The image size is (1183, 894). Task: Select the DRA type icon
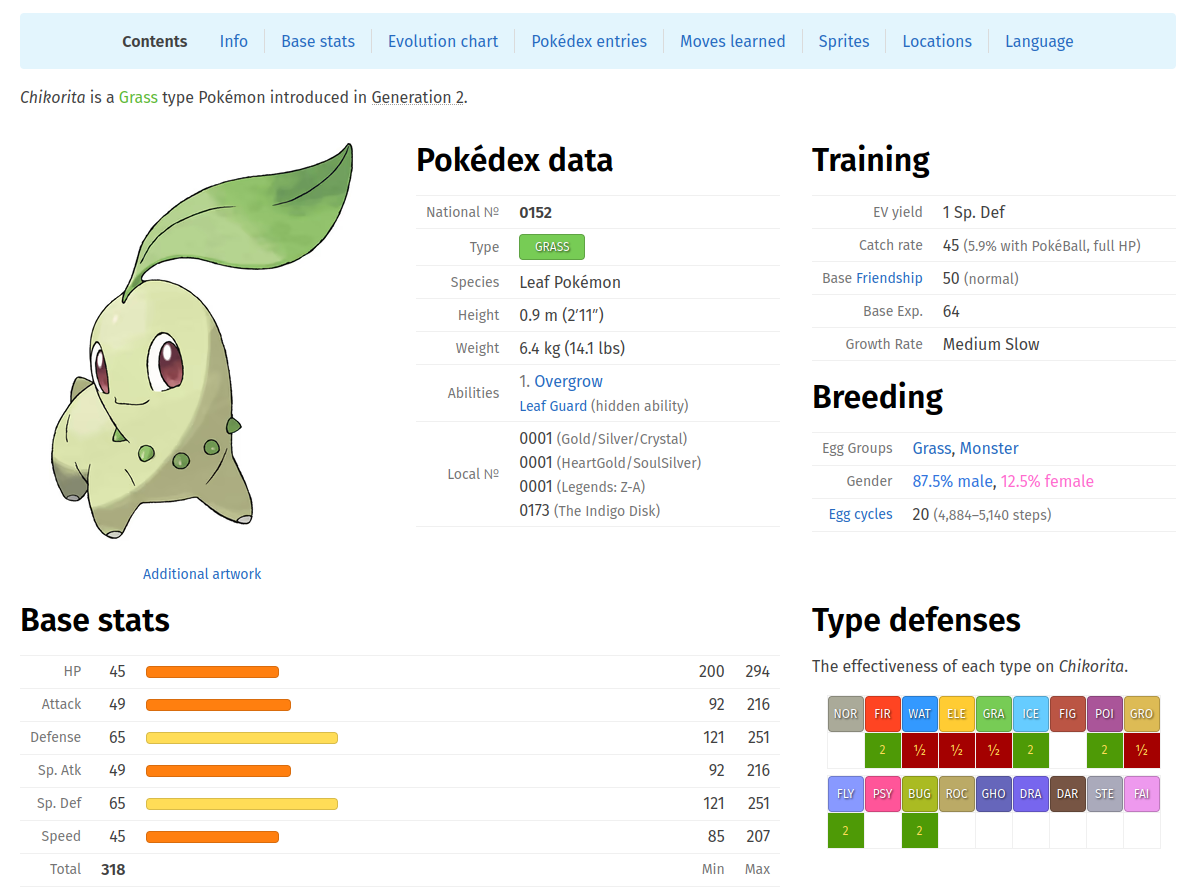(x=1030, y=793)
